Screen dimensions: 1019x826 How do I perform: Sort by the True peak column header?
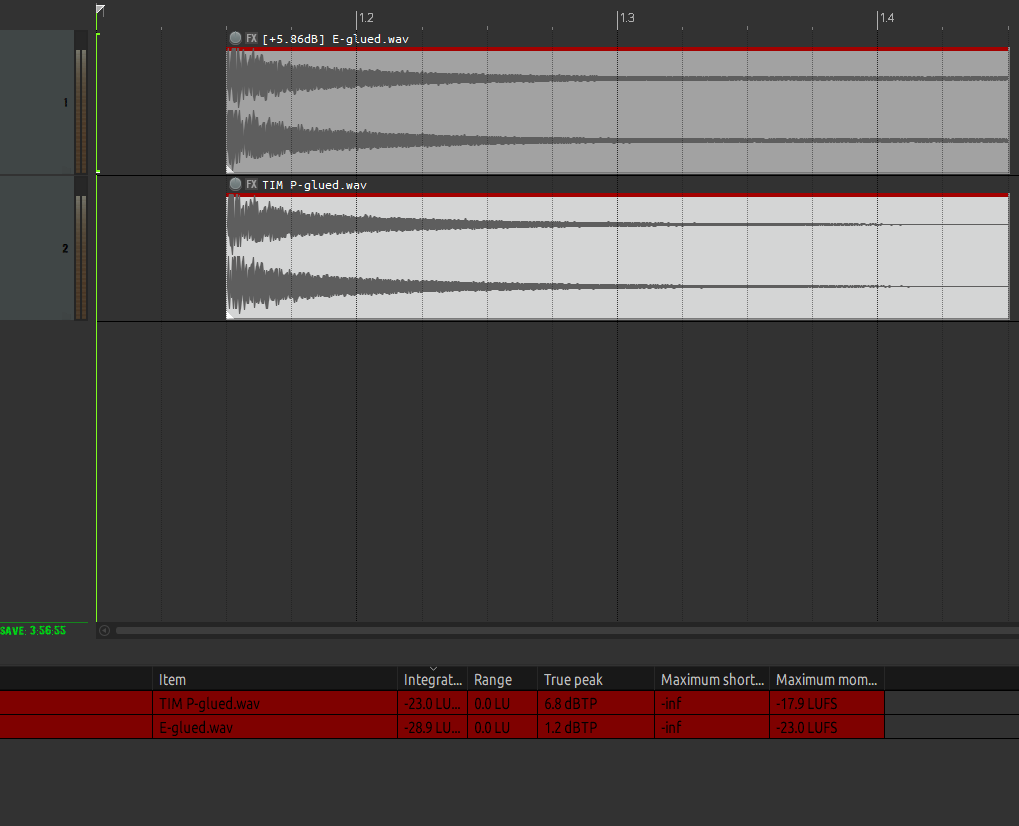(x=596, y=680)
